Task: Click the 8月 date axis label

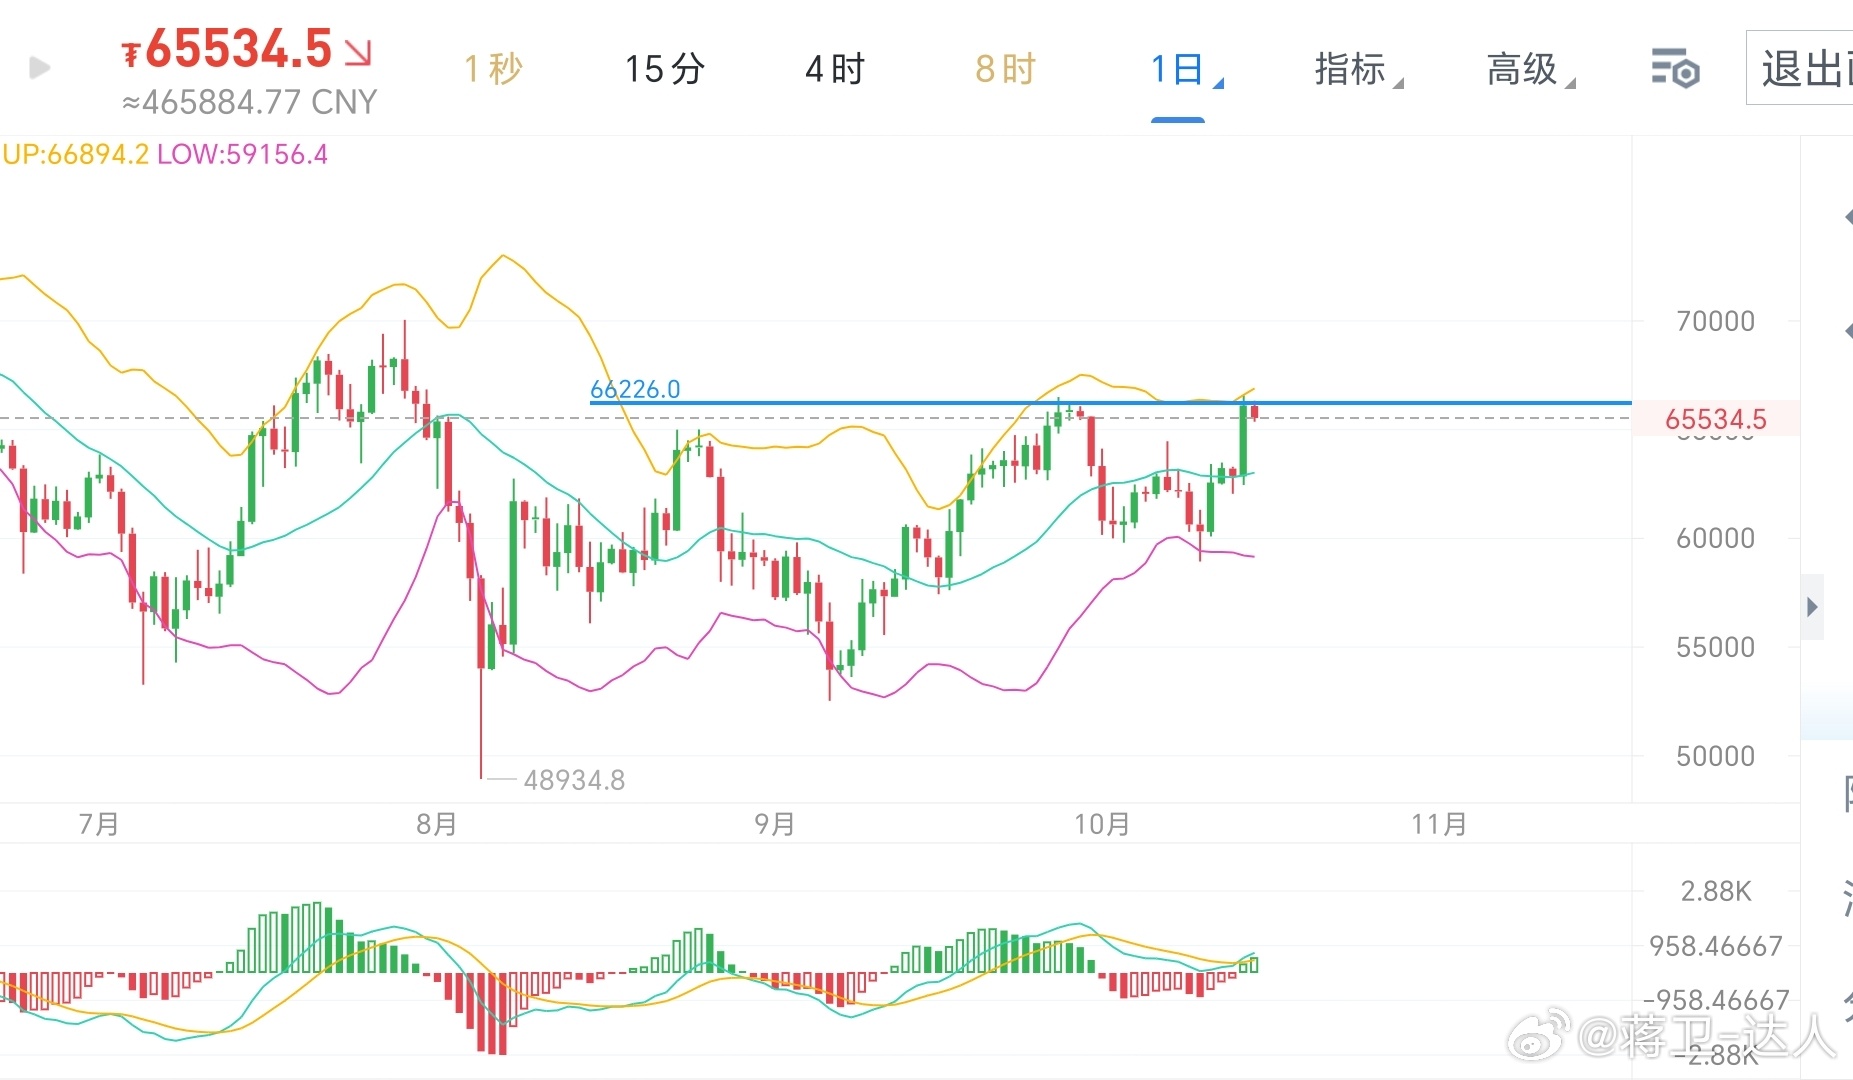Action: 437,824
